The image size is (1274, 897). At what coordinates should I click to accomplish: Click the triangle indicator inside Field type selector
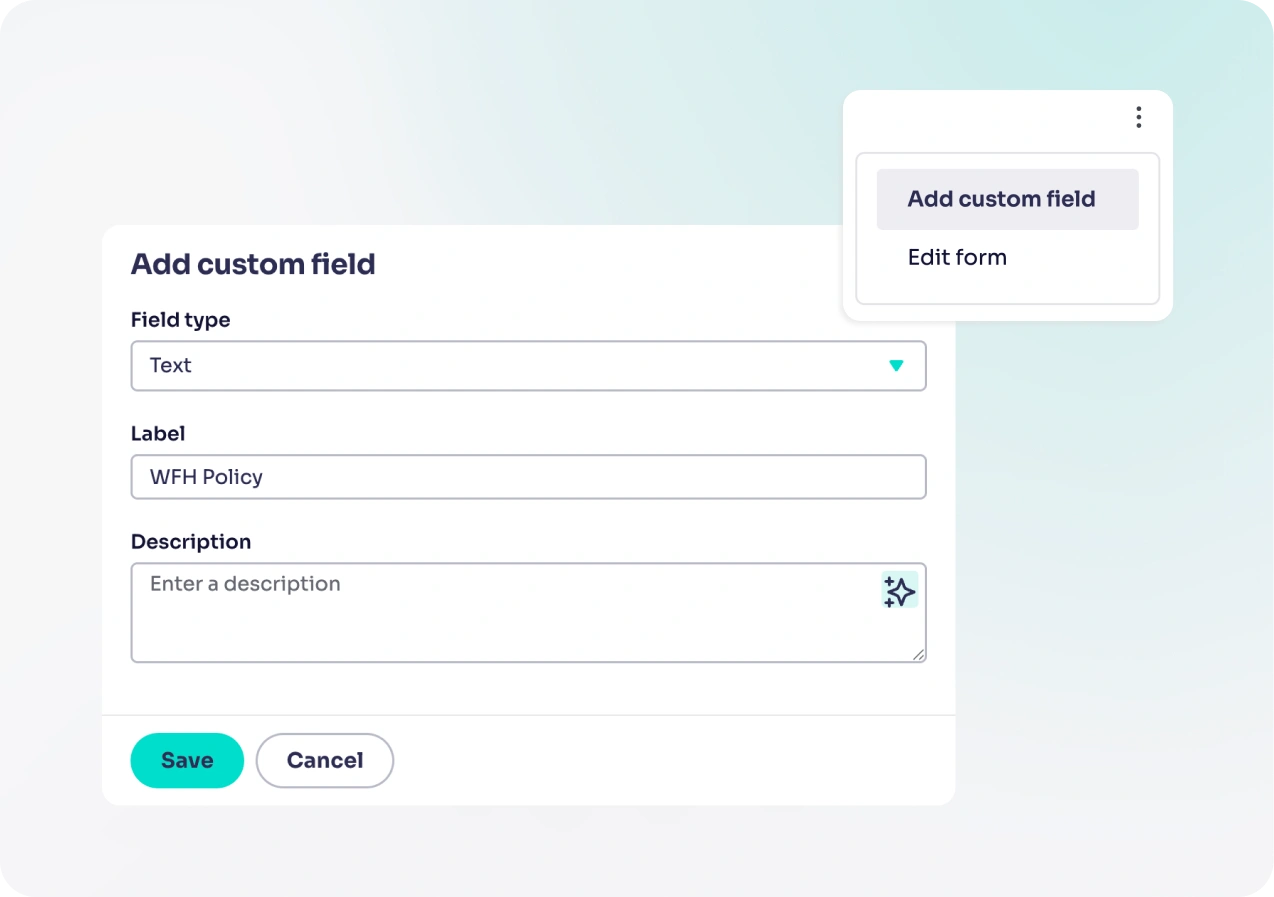pos(897,366)
